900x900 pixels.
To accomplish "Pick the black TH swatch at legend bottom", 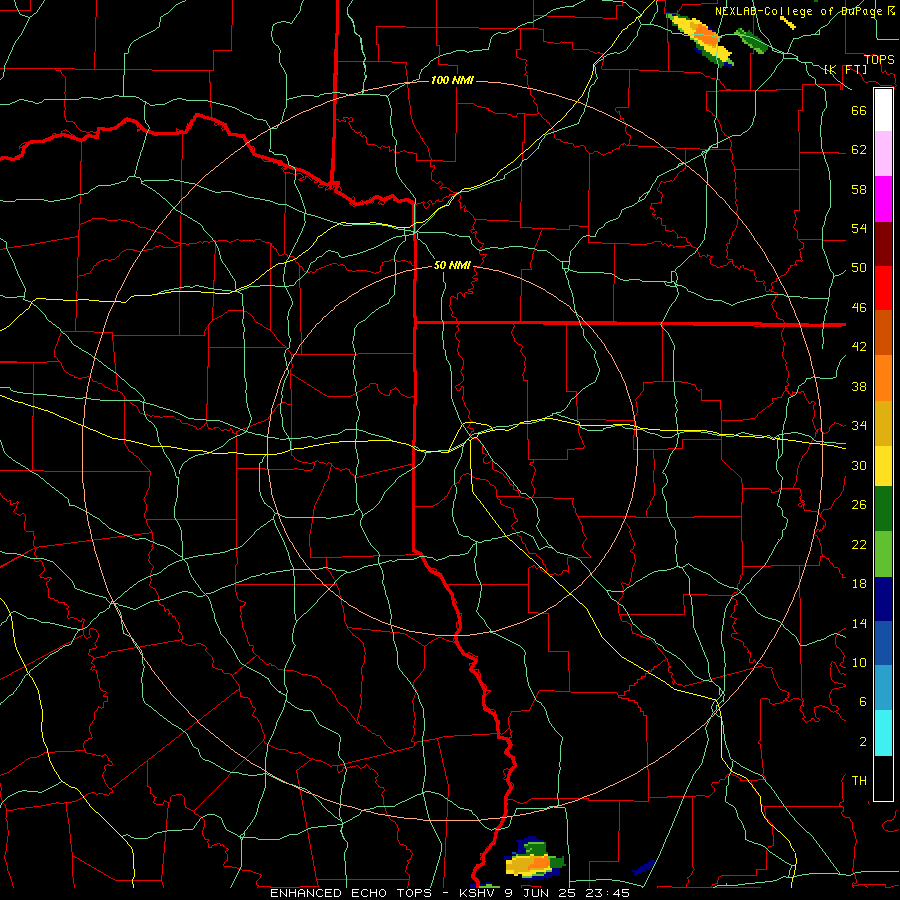I will (883, 778).
